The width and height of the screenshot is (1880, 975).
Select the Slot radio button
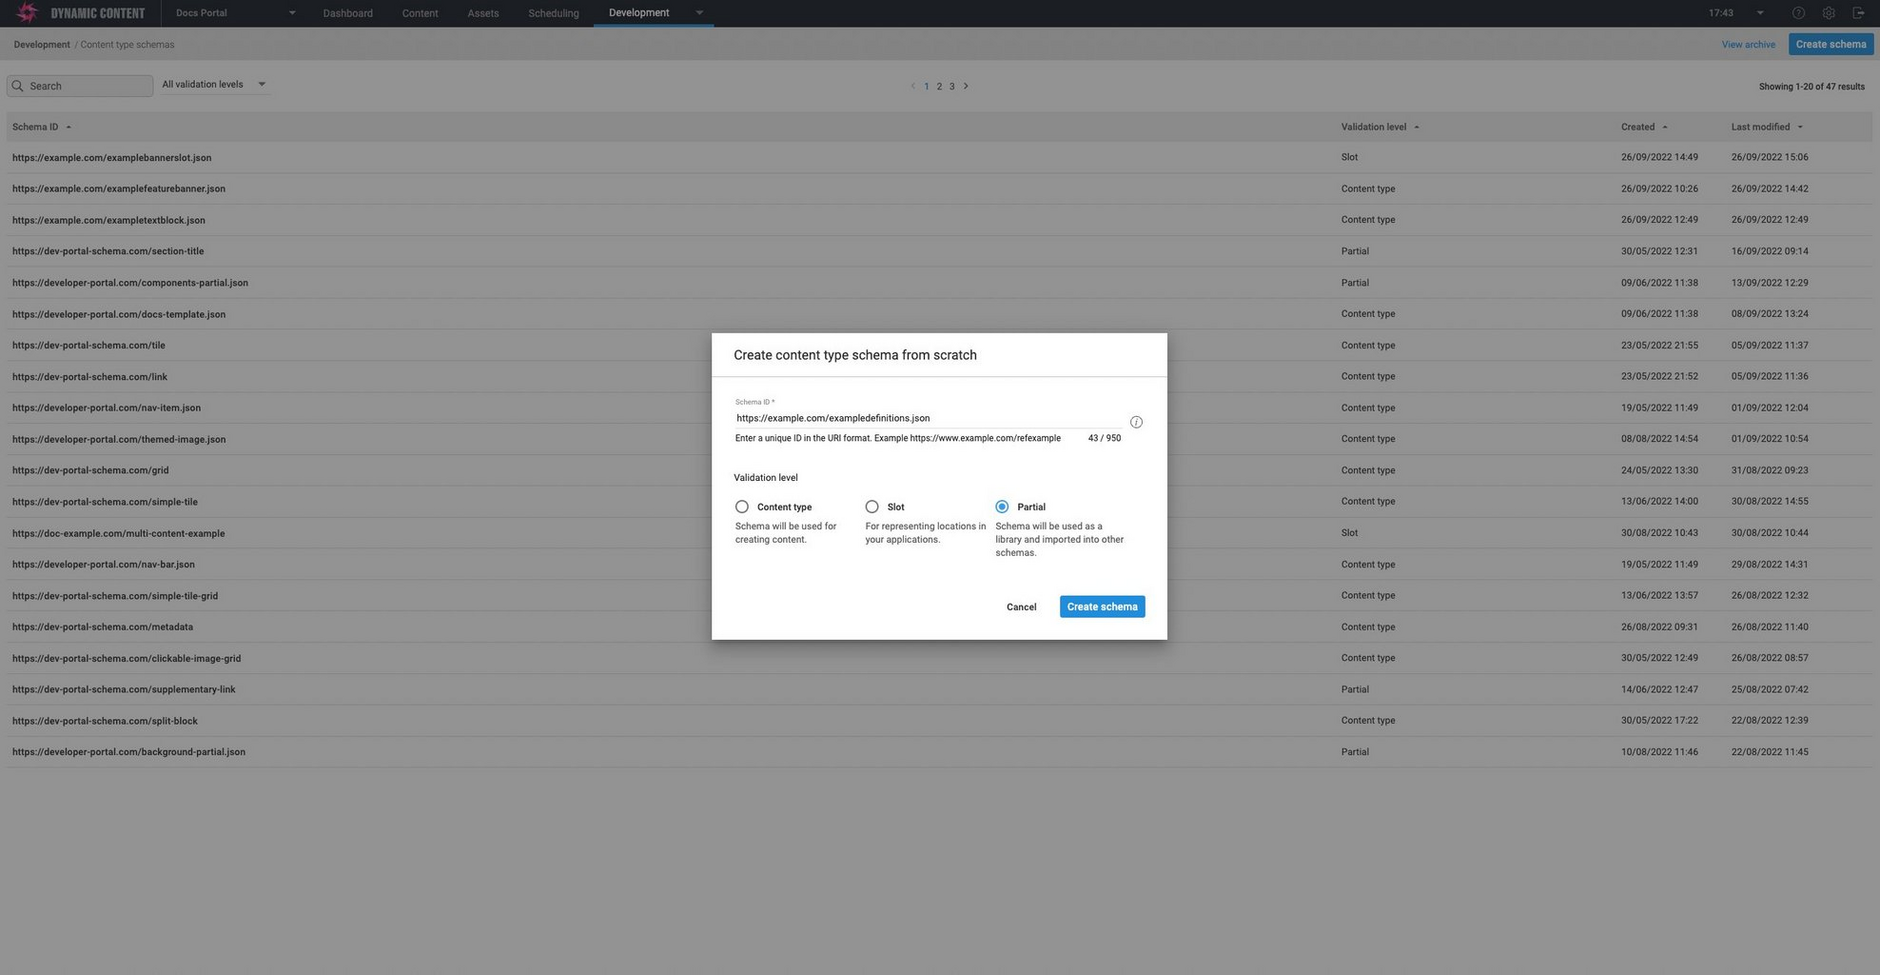[x=872, y=507]
